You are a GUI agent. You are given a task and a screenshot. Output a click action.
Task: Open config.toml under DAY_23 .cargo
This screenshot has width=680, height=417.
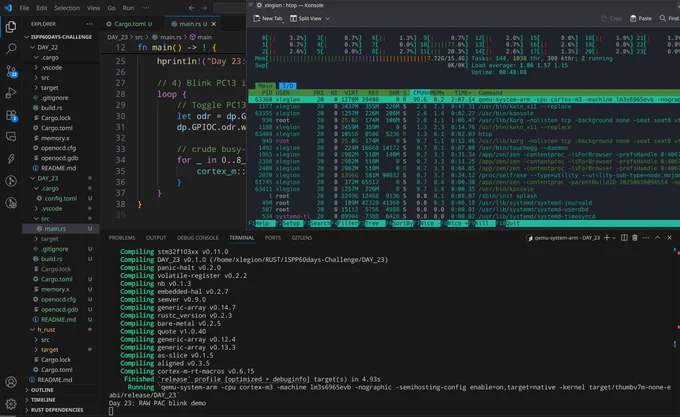(x=61, y=198)
